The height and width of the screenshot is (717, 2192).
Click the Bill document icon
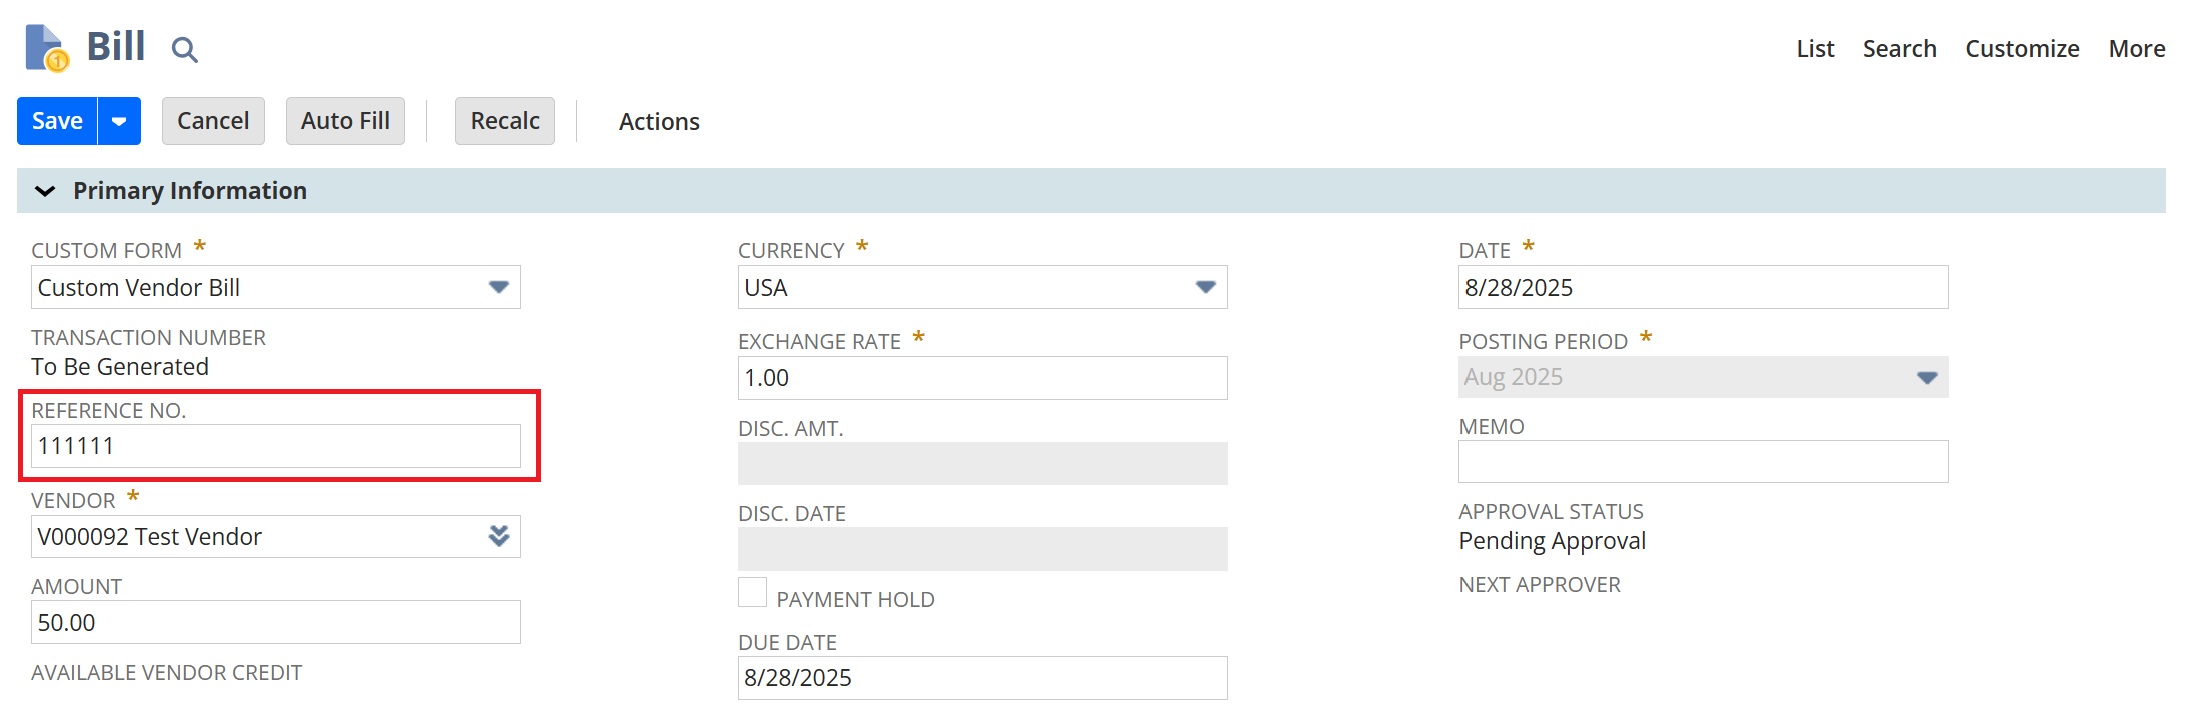pos(46,48)
